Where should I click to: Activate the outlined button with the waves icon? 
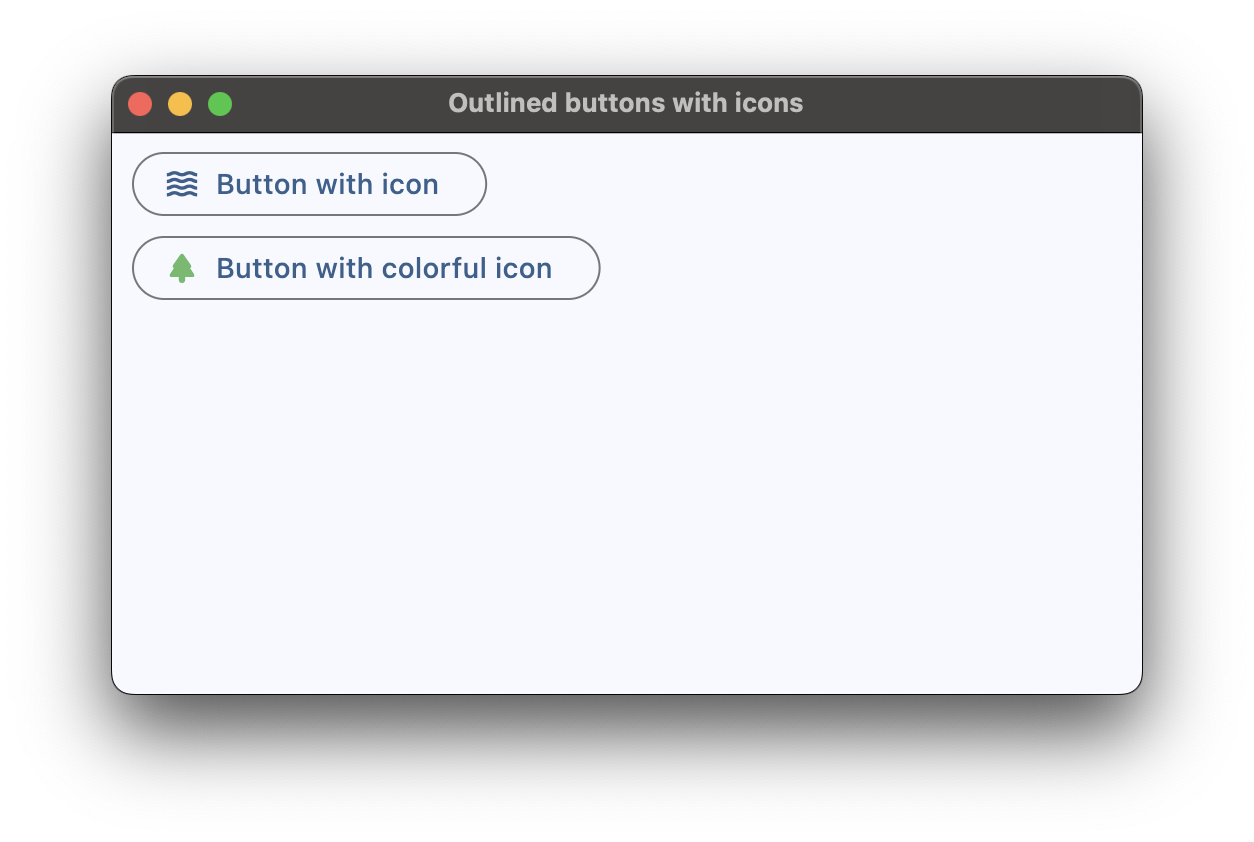point(309,184)
